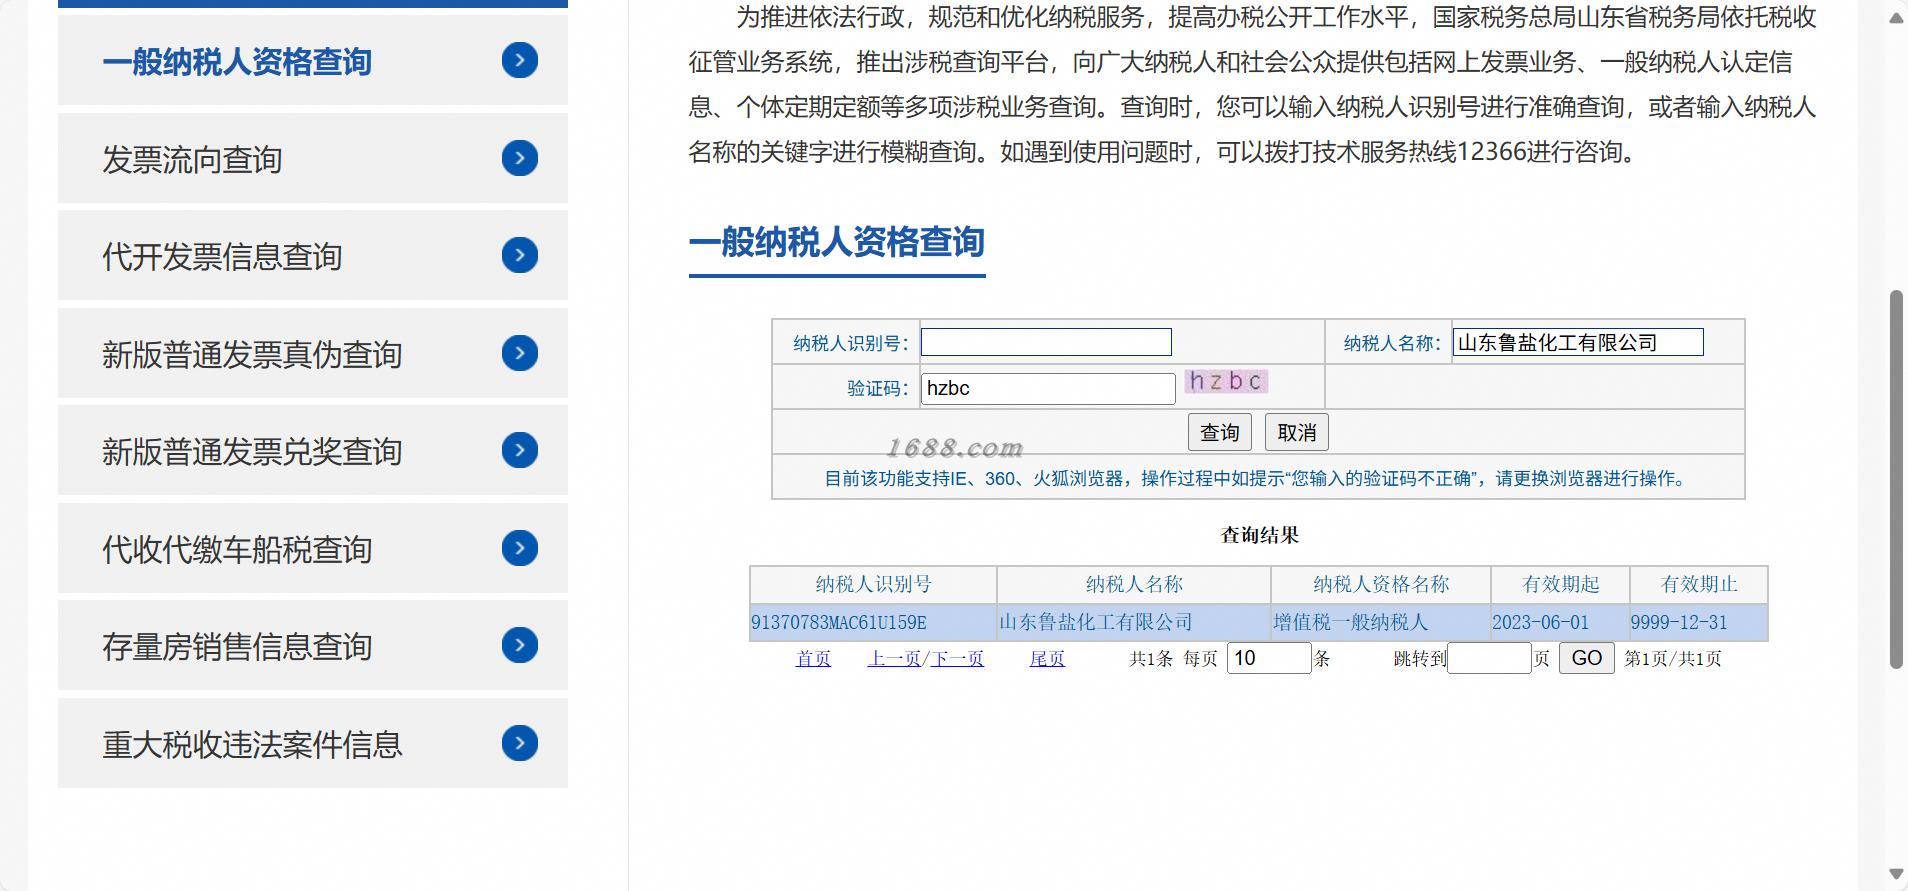Click 有效期止 column header

pos(1699,584)
